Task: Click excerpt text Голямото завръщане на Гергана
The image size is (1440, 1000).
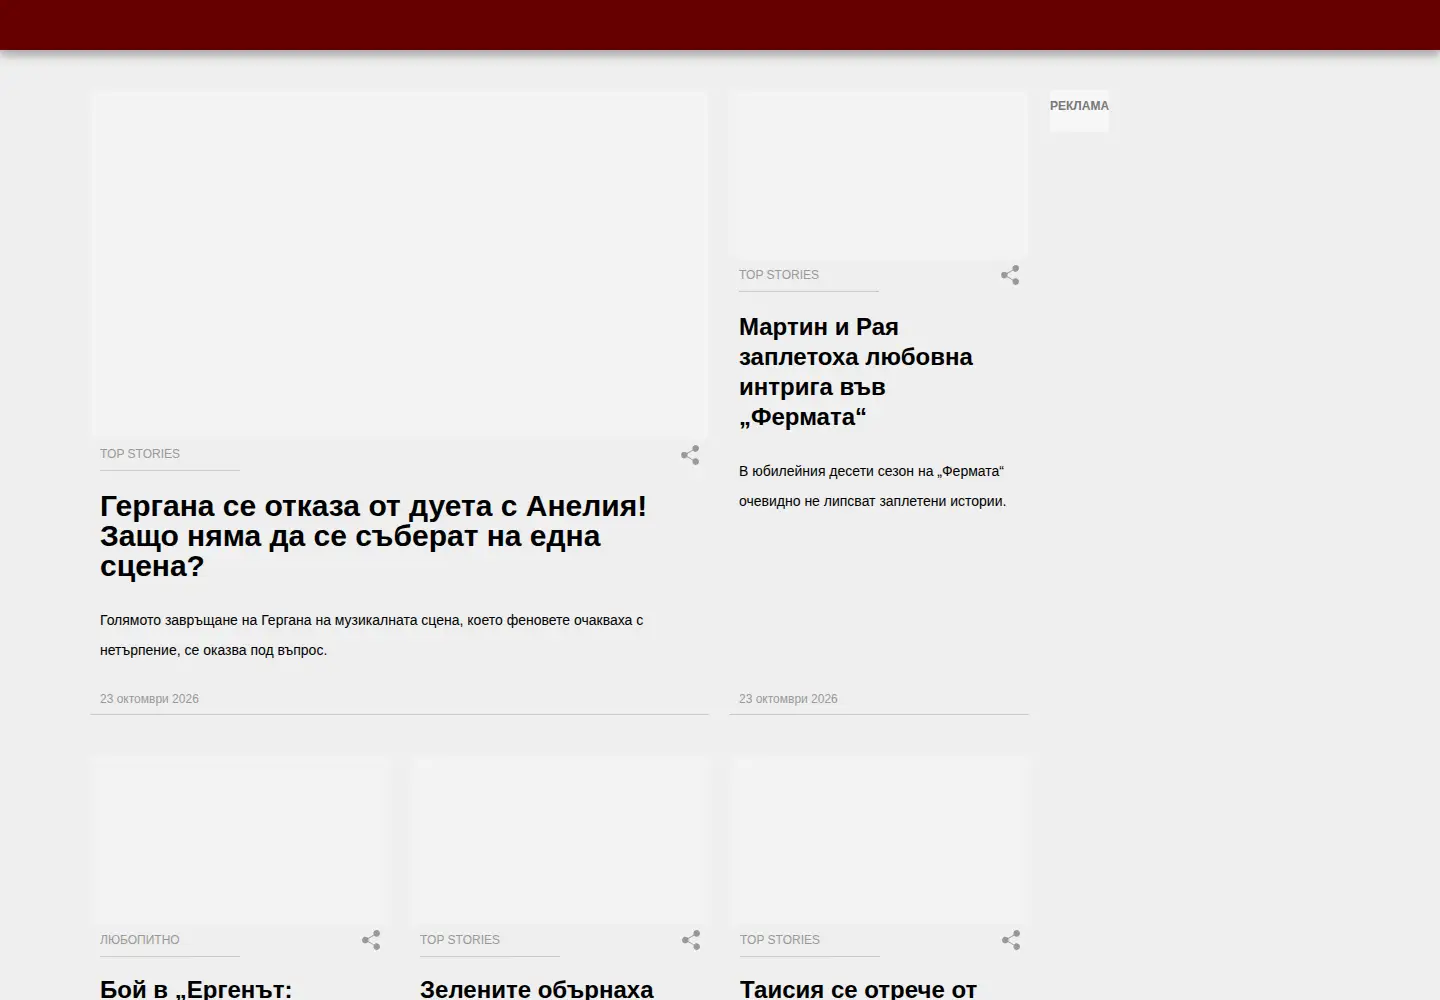Action: 371,635
